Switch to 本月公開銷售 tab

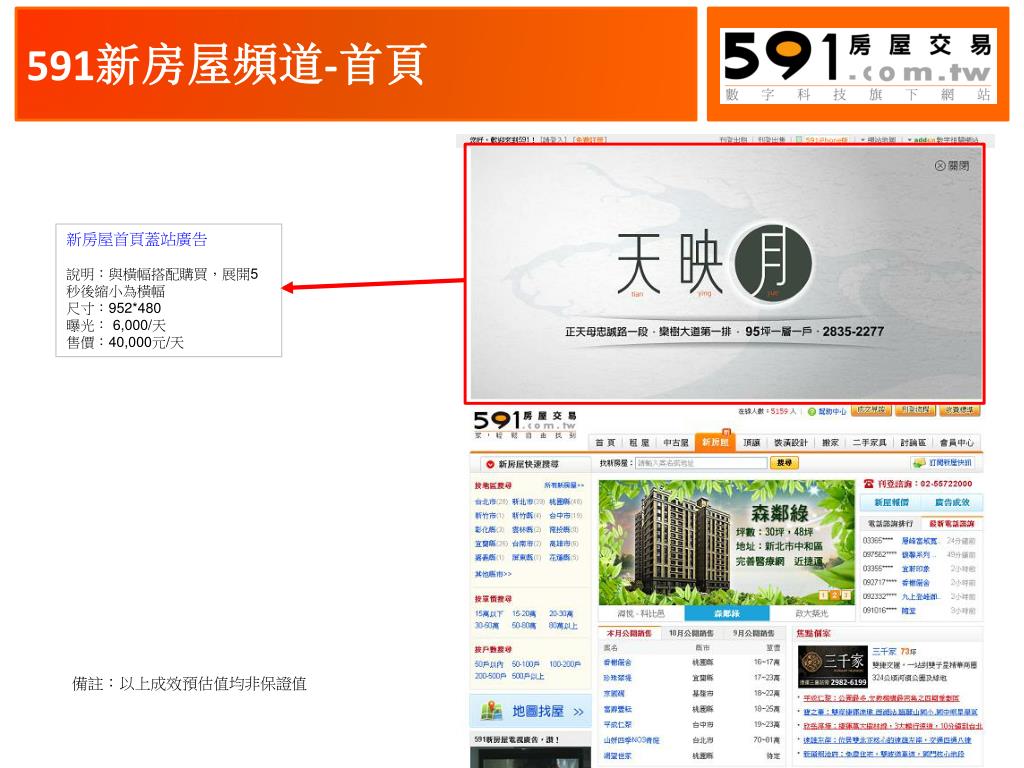click(630, 633)
